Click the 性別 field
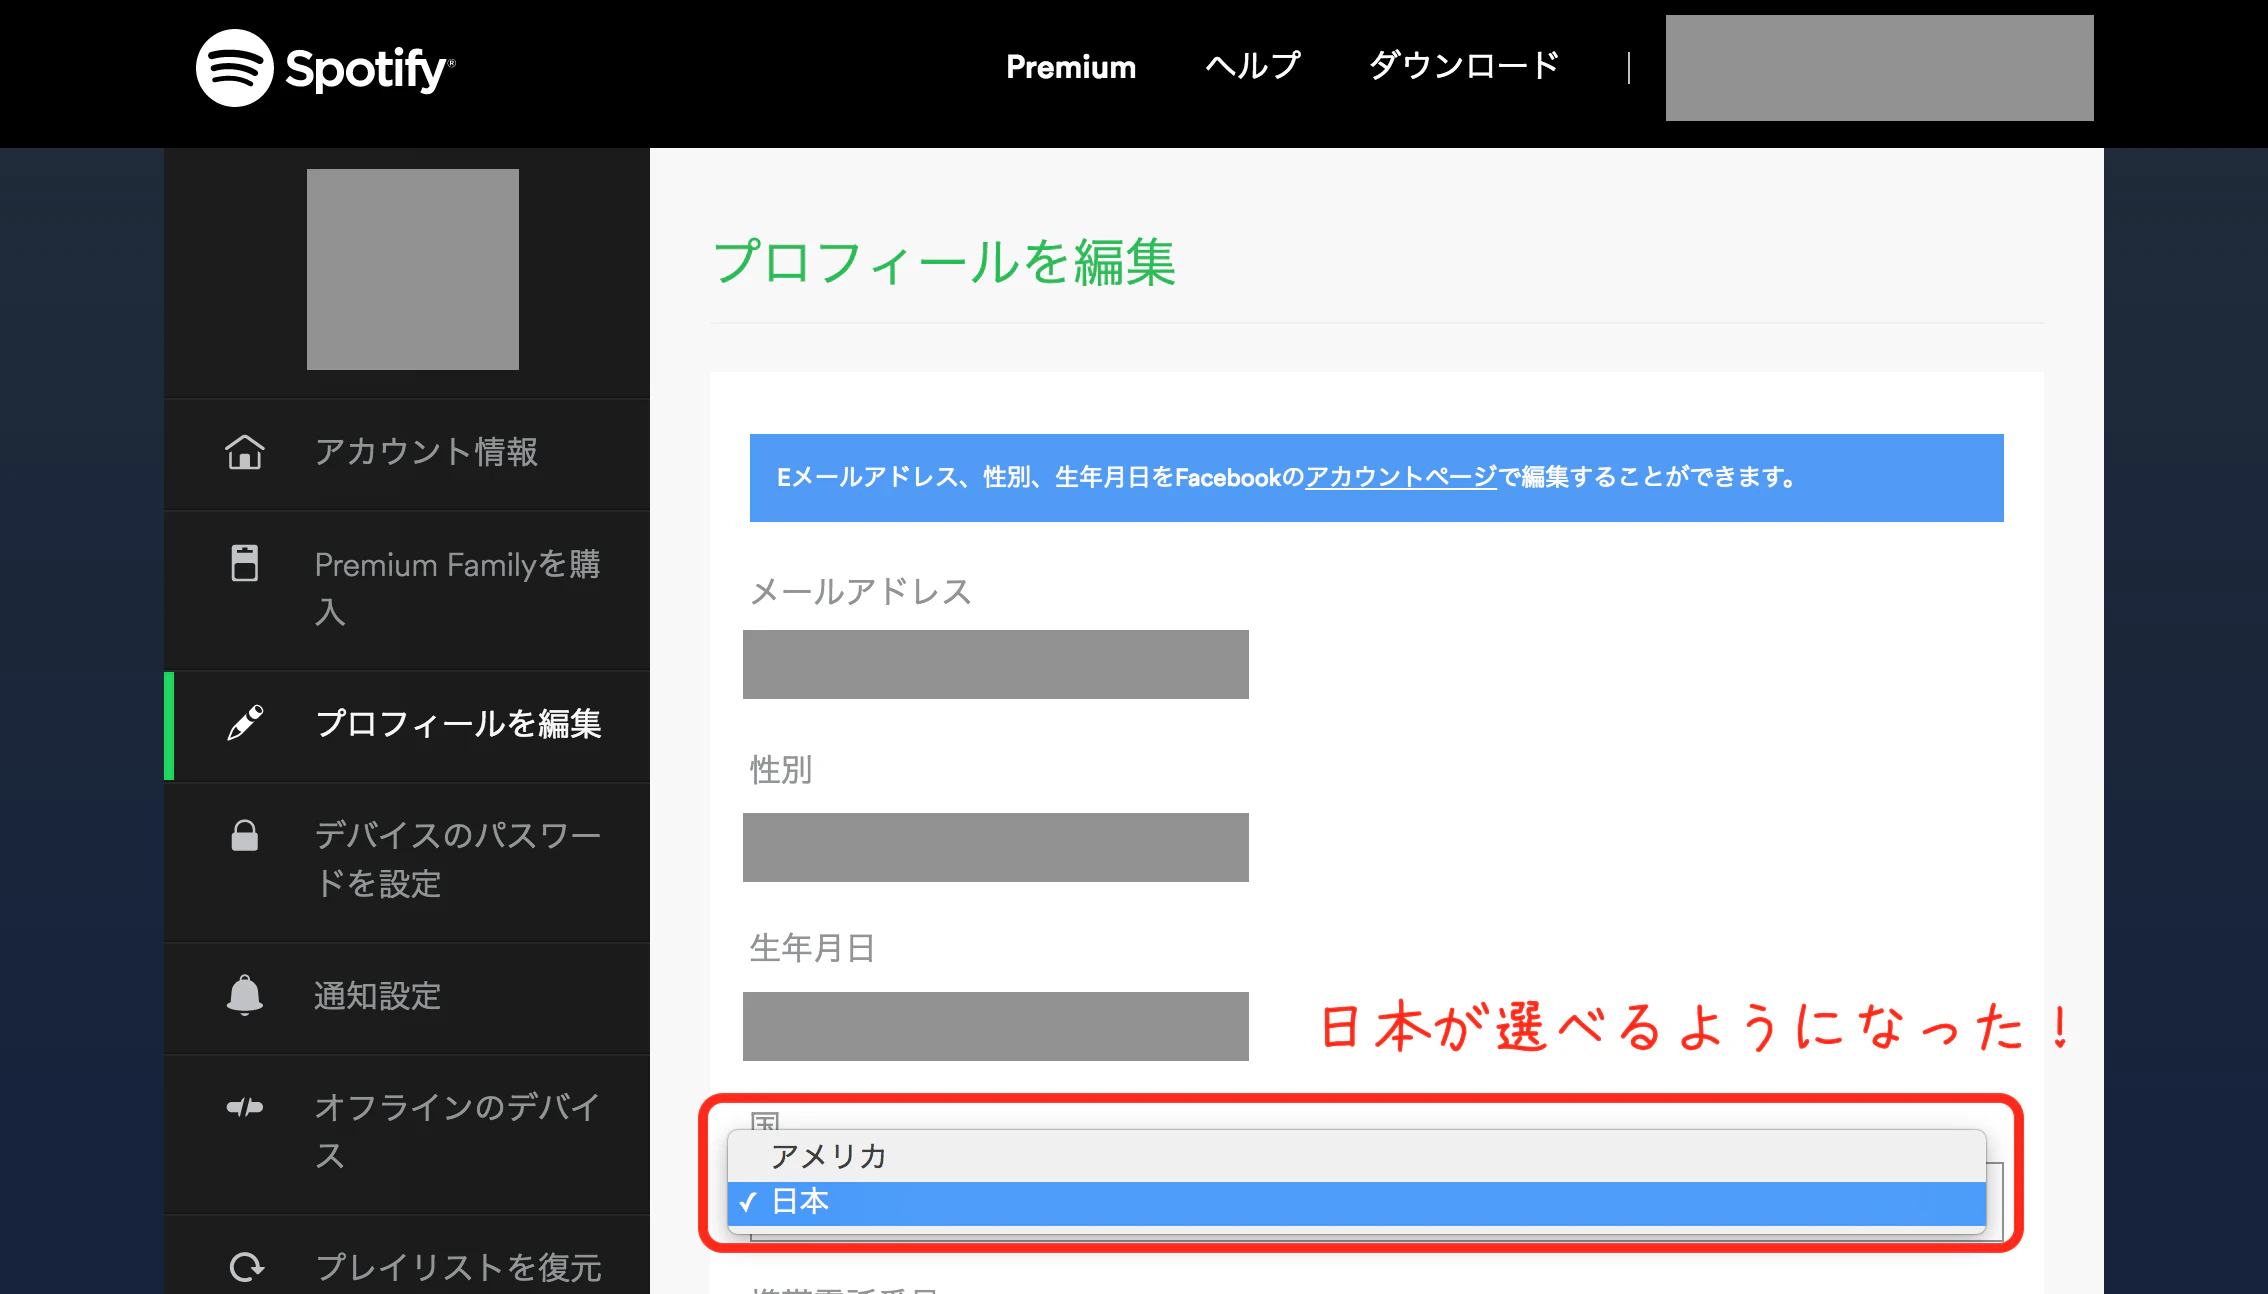This screenshot has height=1294, width=2268. (x=995, y=847)
